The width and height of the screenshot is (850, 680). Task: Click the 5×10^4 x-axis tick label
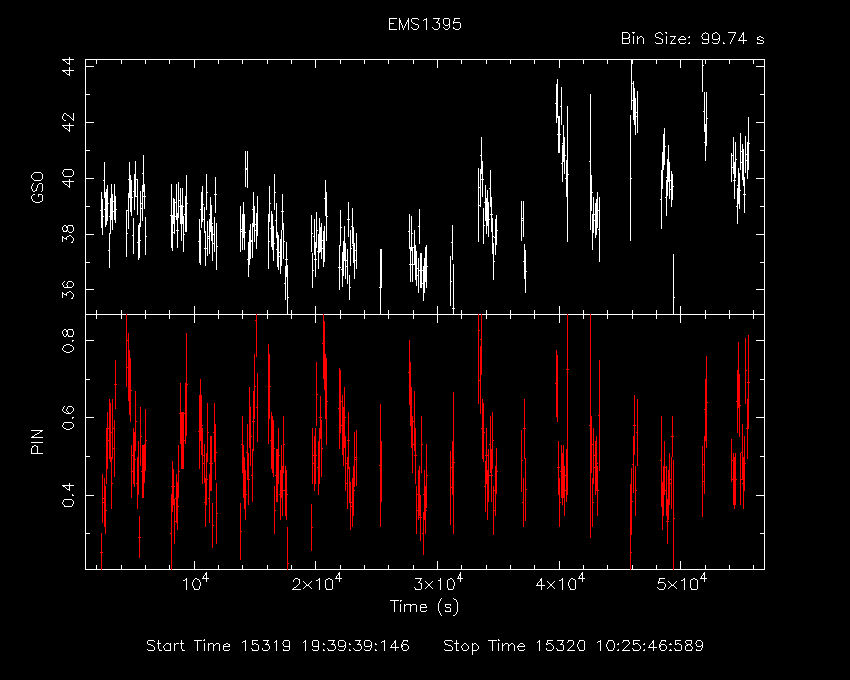(681, 582)
